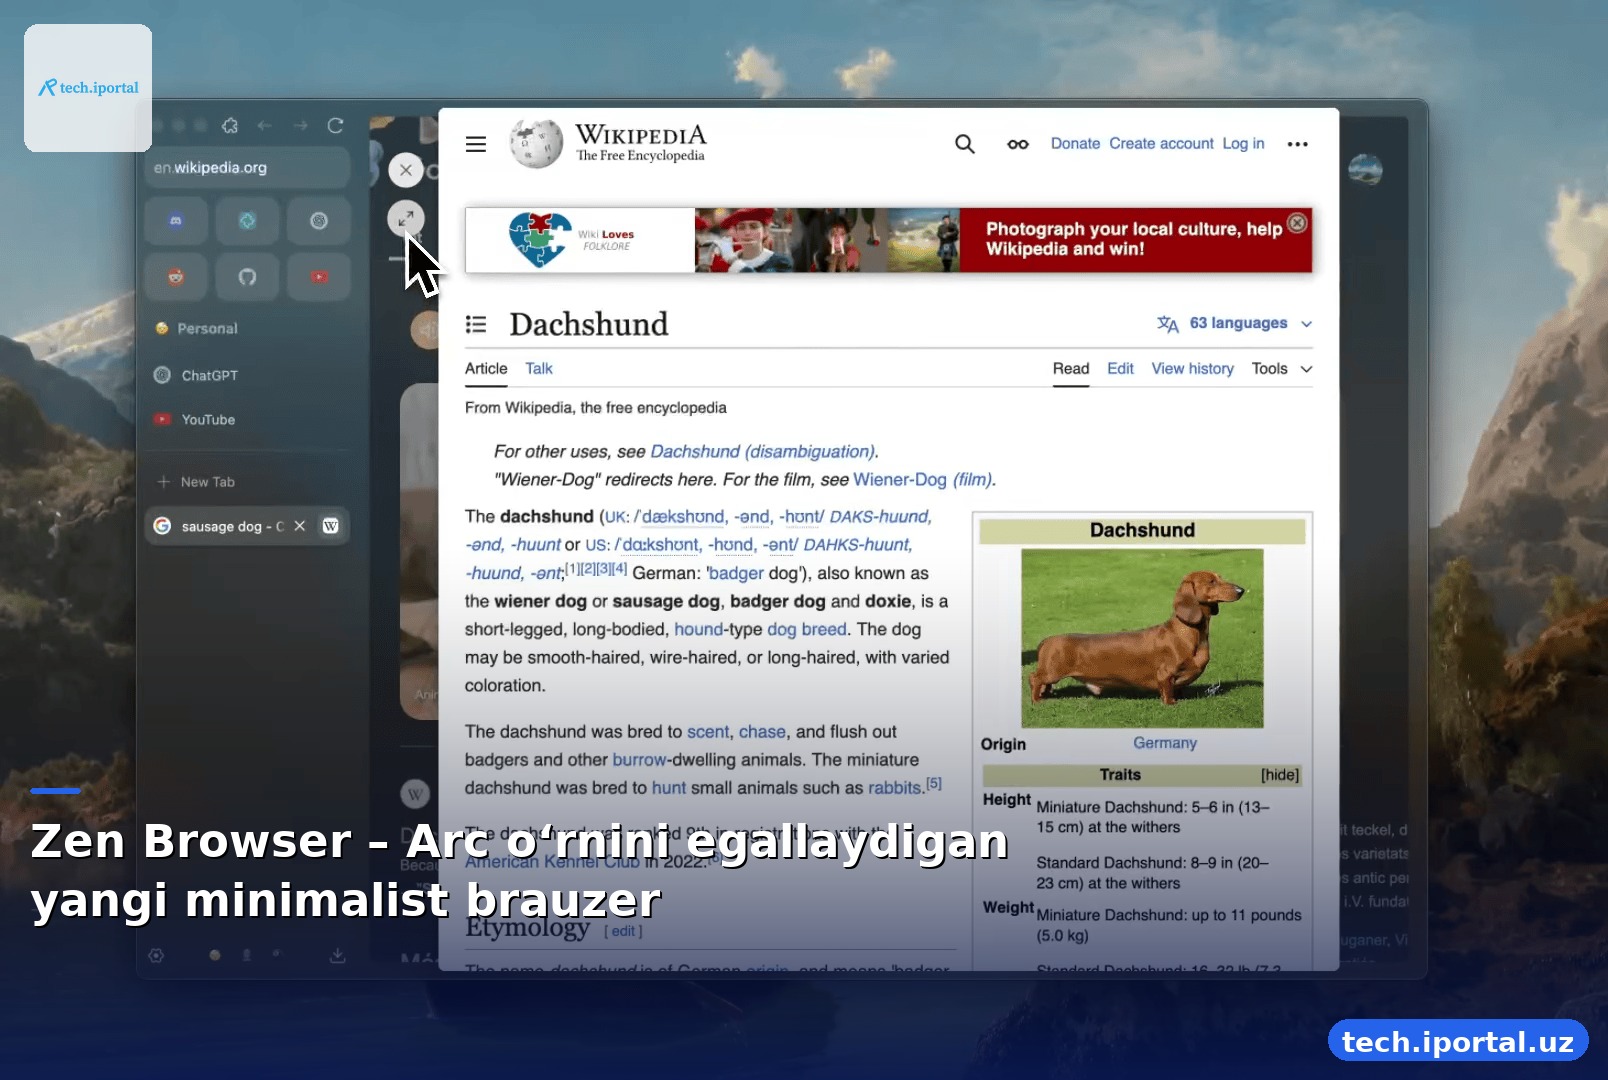
Task: Select the Read tab
Action: (x=1070, y=369)
